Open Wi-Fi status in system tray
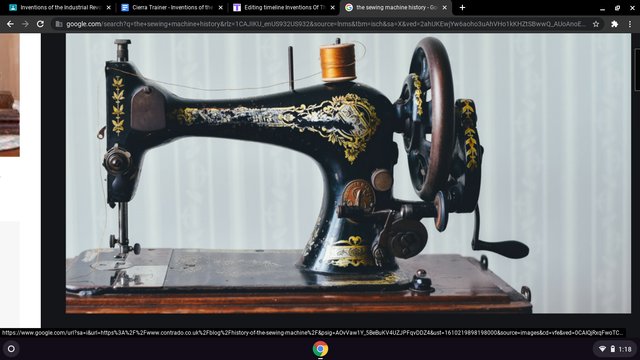 point(602,349)
